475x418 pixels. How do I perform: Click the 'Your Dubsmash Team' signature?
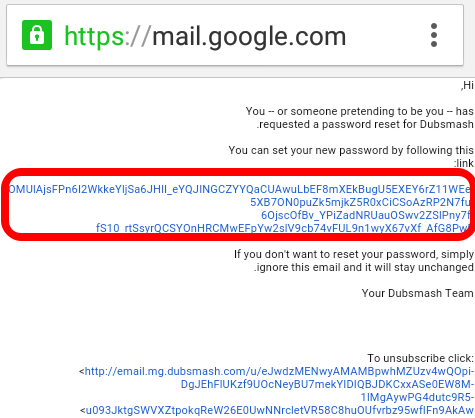click(417, 293)
